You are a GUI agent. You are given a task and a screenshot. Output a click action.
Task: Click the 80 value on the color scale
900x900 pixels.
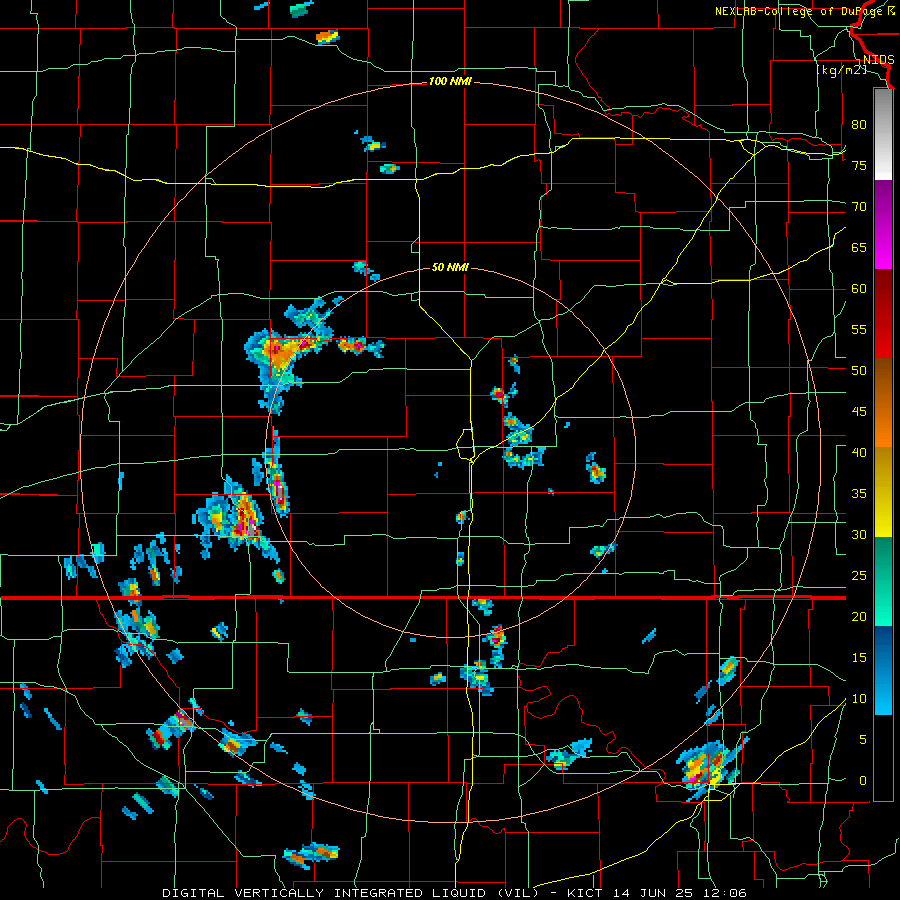(859, 125)
